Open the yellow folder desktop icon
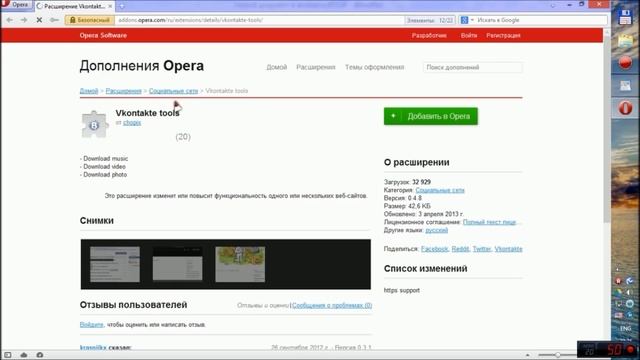640x360 pixels. pos(625,41)
